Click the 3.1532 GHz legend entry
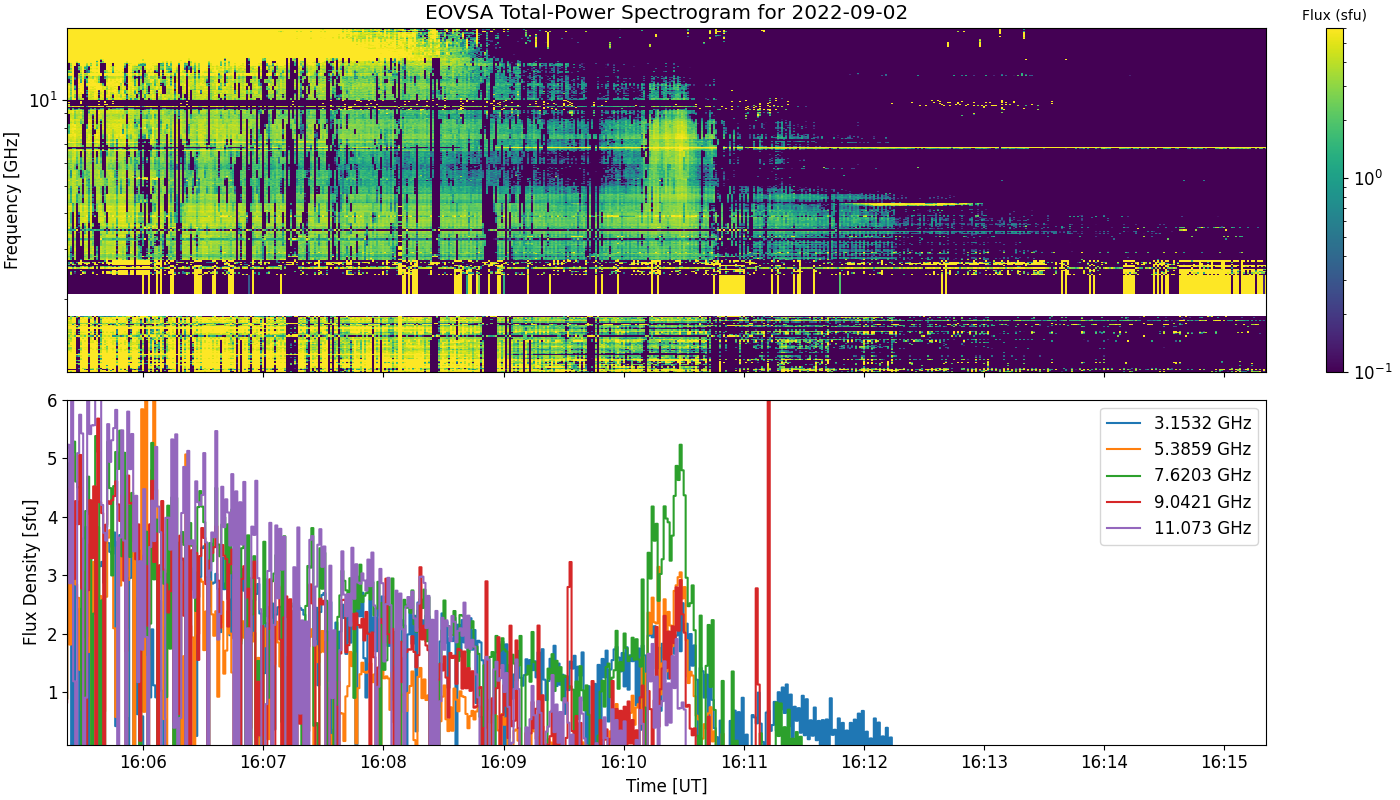 [1179, 423]
